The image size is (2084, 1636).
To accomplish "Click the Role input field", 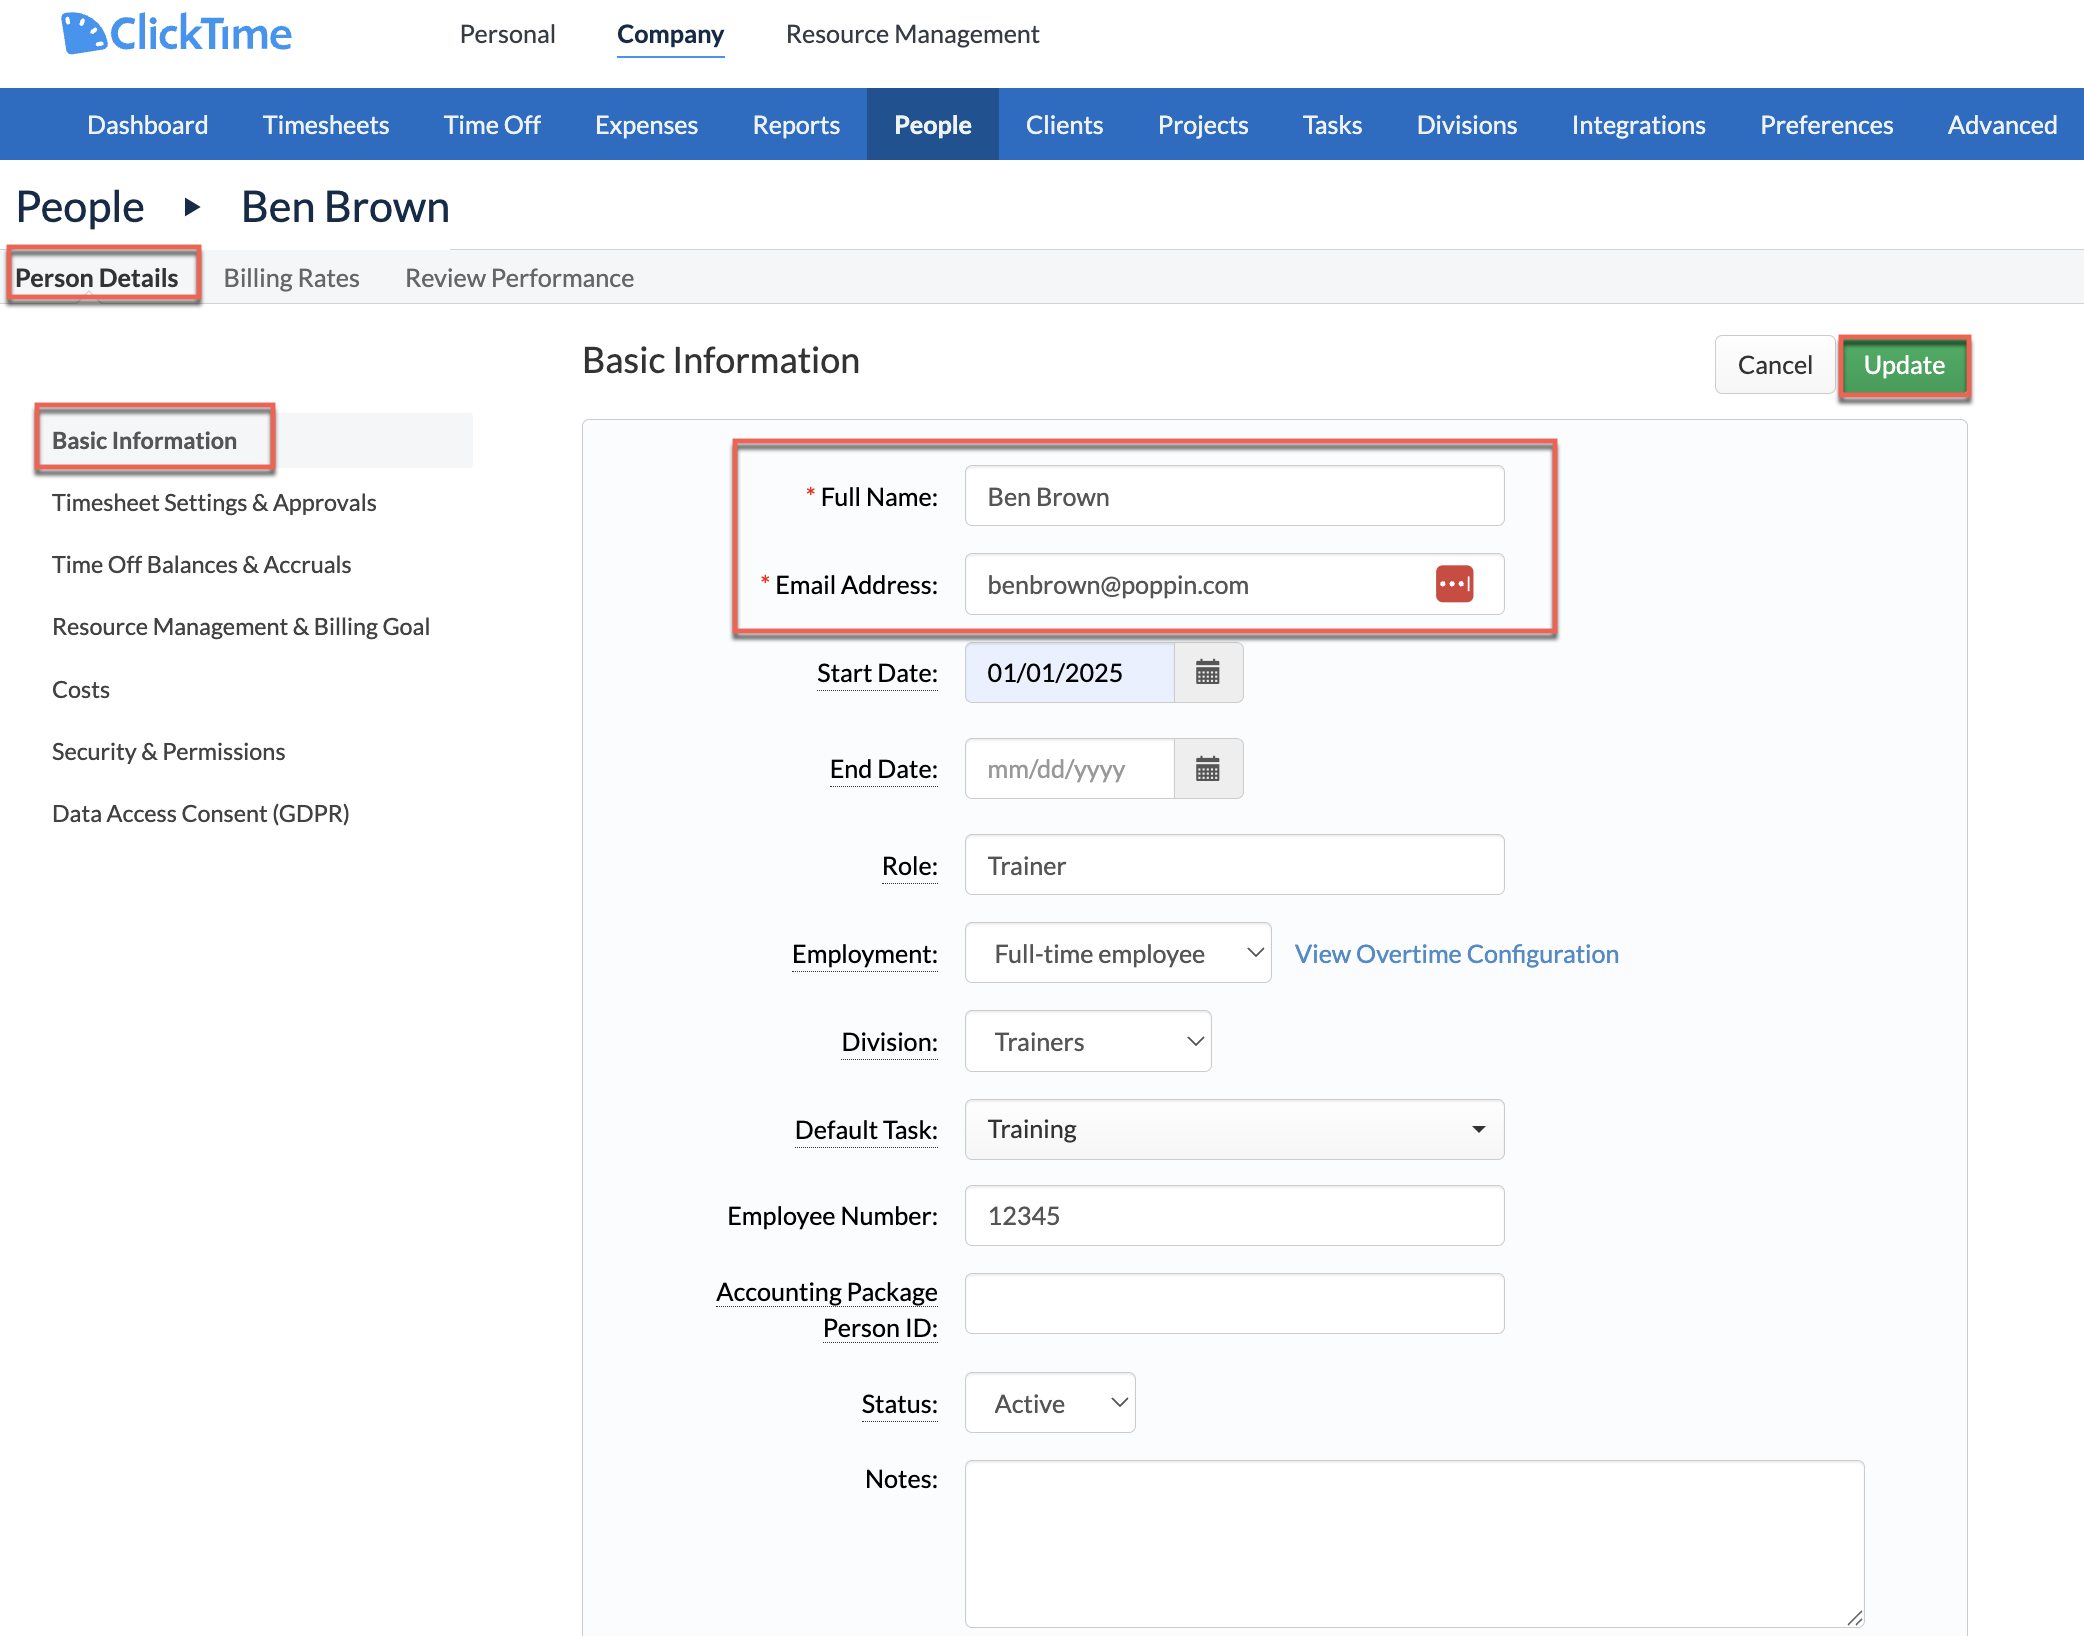I will tap(1234, 866).
